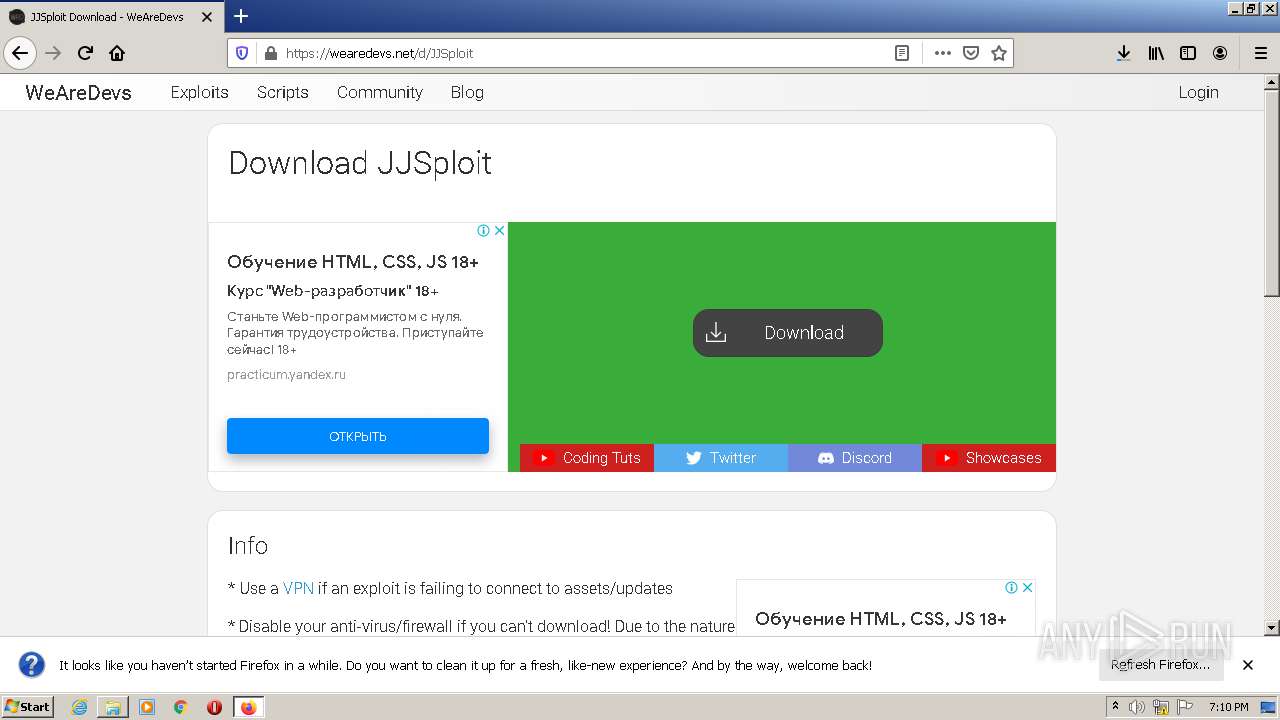
Task: Select the JJSploit Download - WeAreDevs tab
Action: 110,17
